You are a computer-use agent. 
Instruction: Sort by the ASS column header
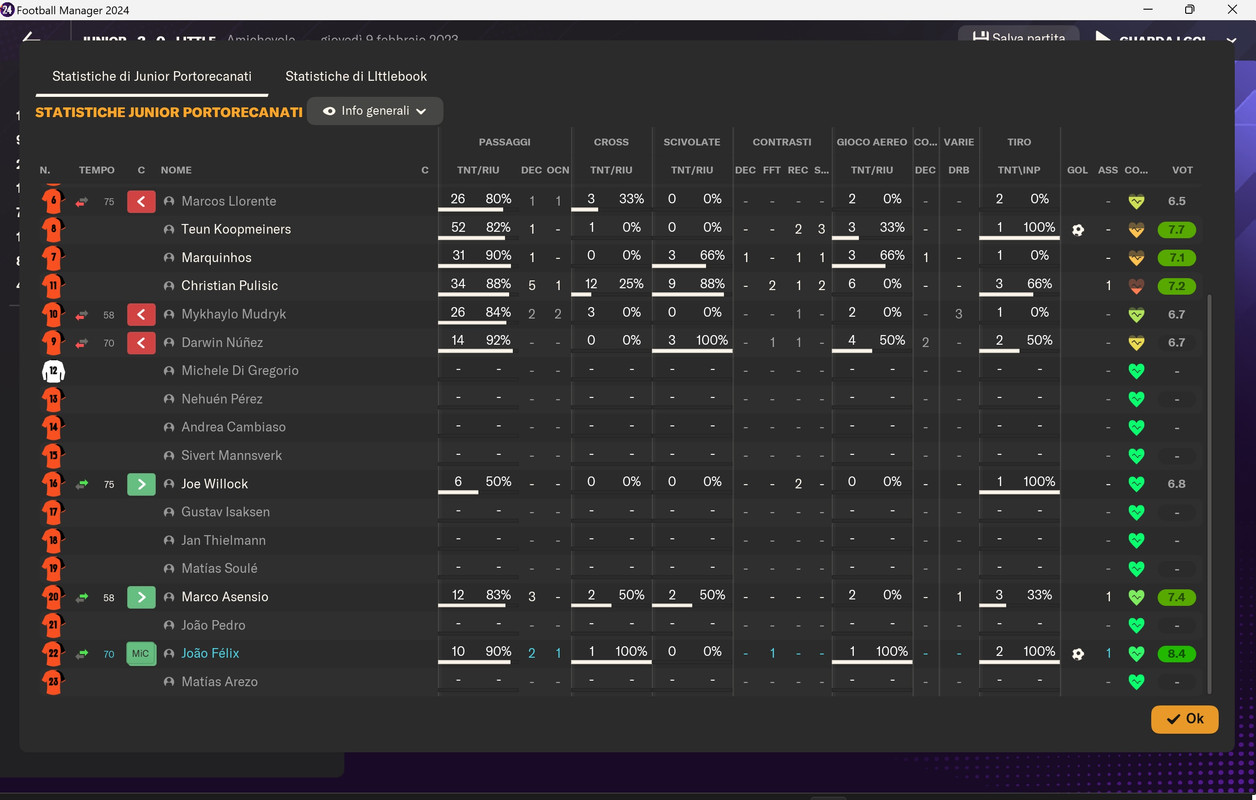tap(1108, 170)
